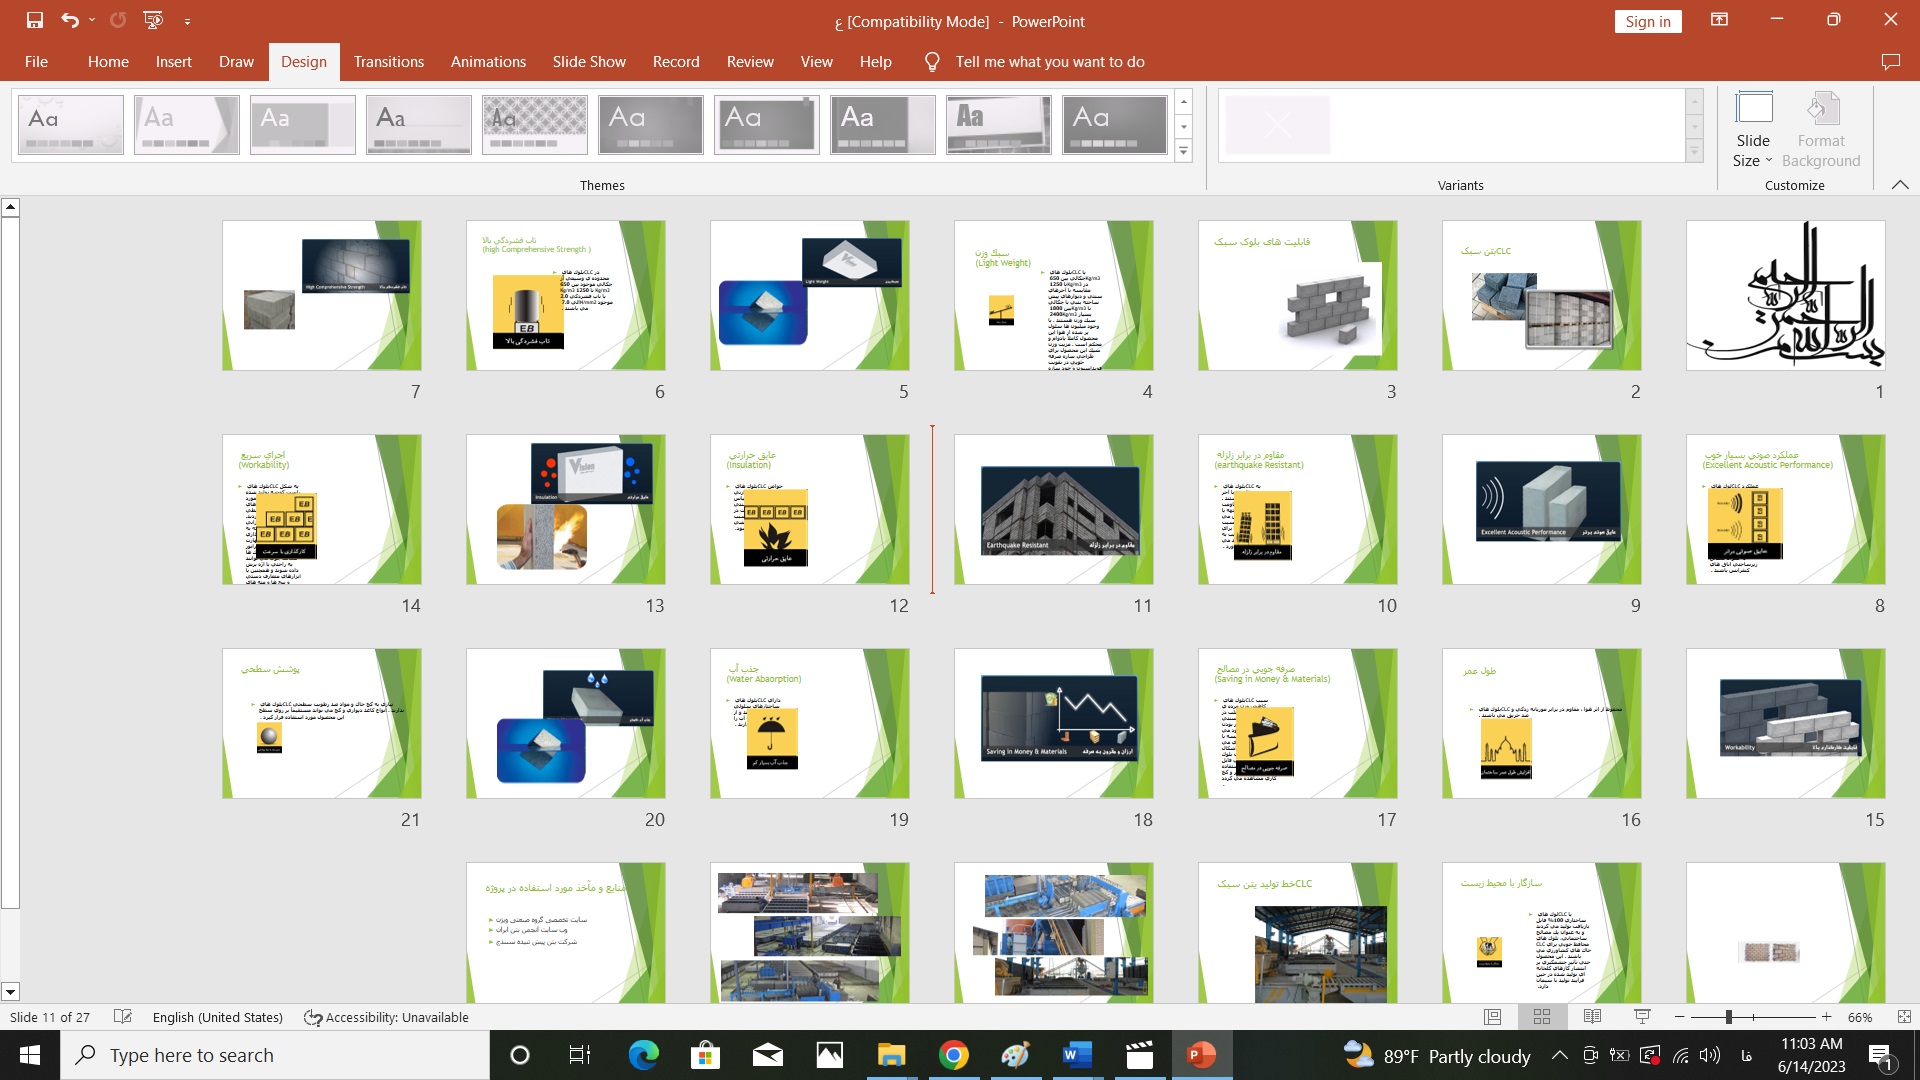Open Customize Quick Access Toolbar dropdown

187,20
